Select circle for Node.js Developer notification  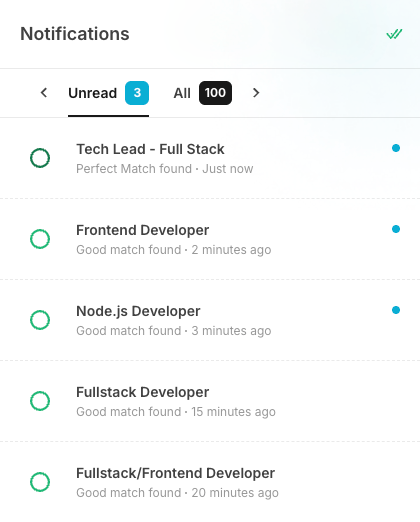tap(40, 320)
